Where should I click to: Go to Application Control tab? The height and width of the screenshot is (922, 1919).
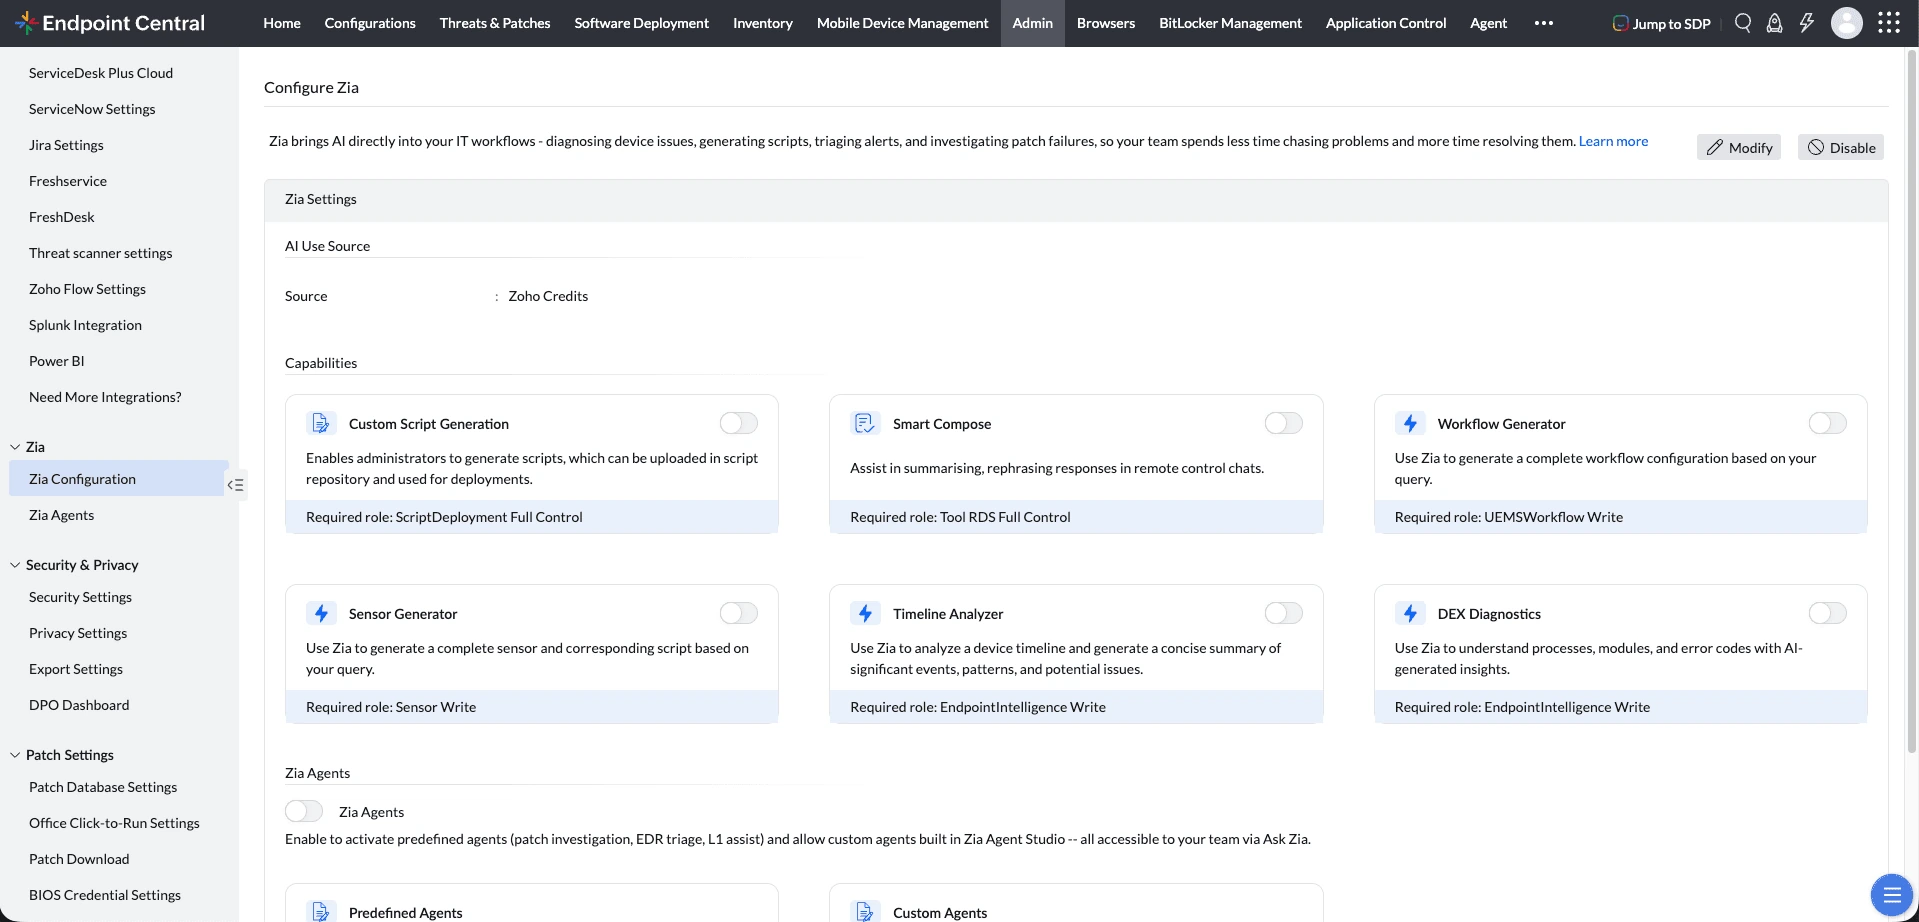[x=1385, y=23]
